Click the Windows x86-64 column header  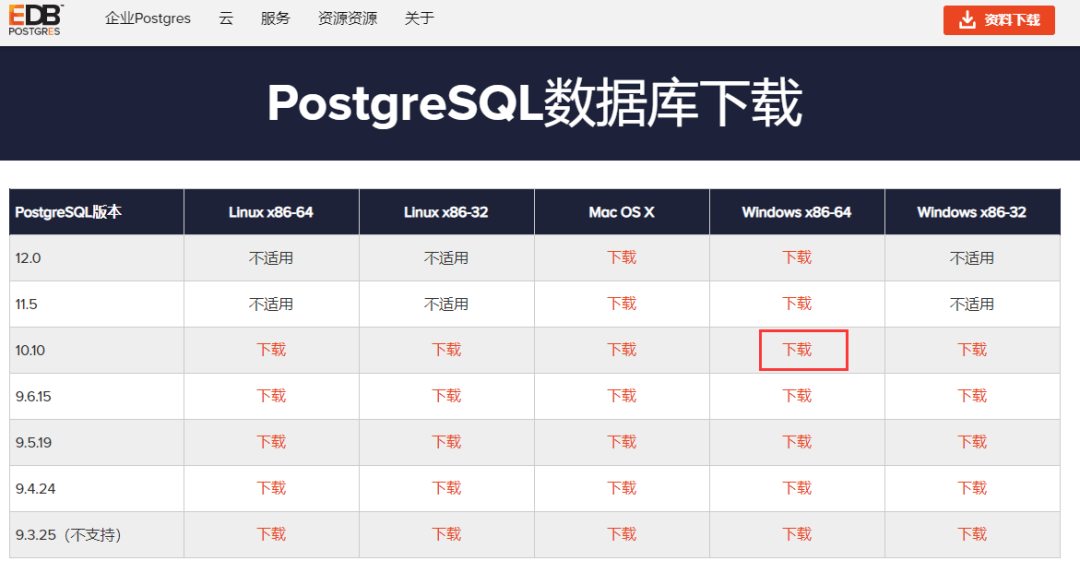coord(797,212)
